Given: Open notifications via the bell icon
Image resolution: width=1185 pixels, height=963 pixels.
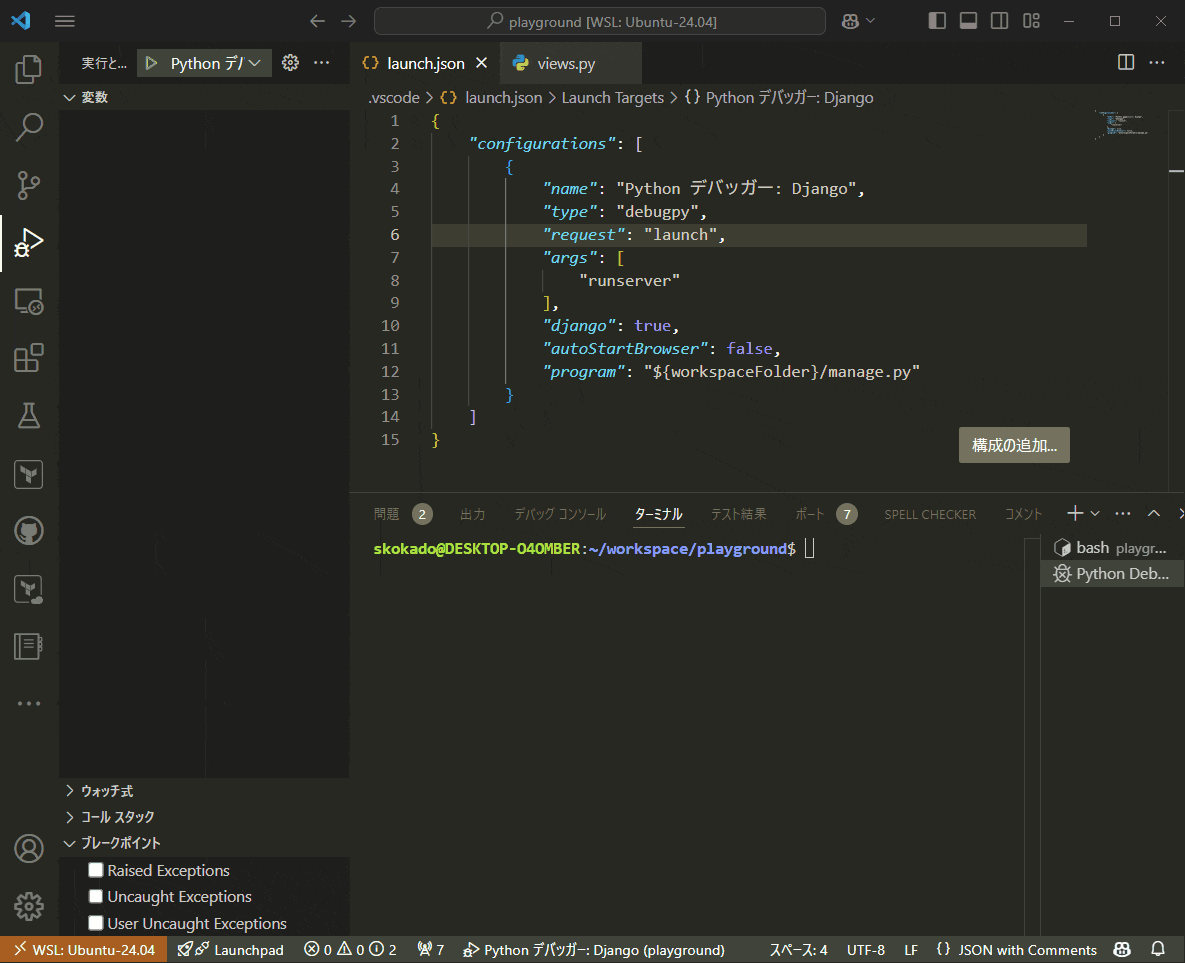Looking at the screenshot, I should pyautogui.click(x=1157, y=949).
